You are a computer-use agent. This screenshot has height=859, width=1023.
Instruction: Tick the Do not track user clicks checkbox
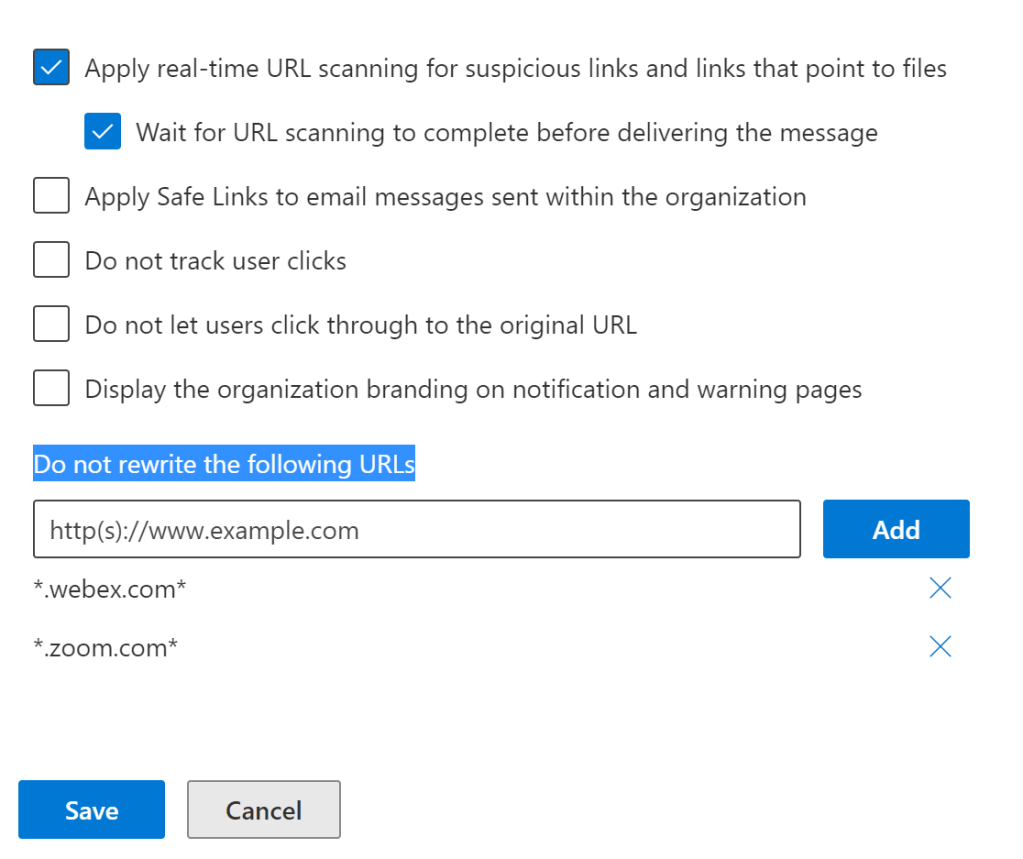tap(51, 261)
